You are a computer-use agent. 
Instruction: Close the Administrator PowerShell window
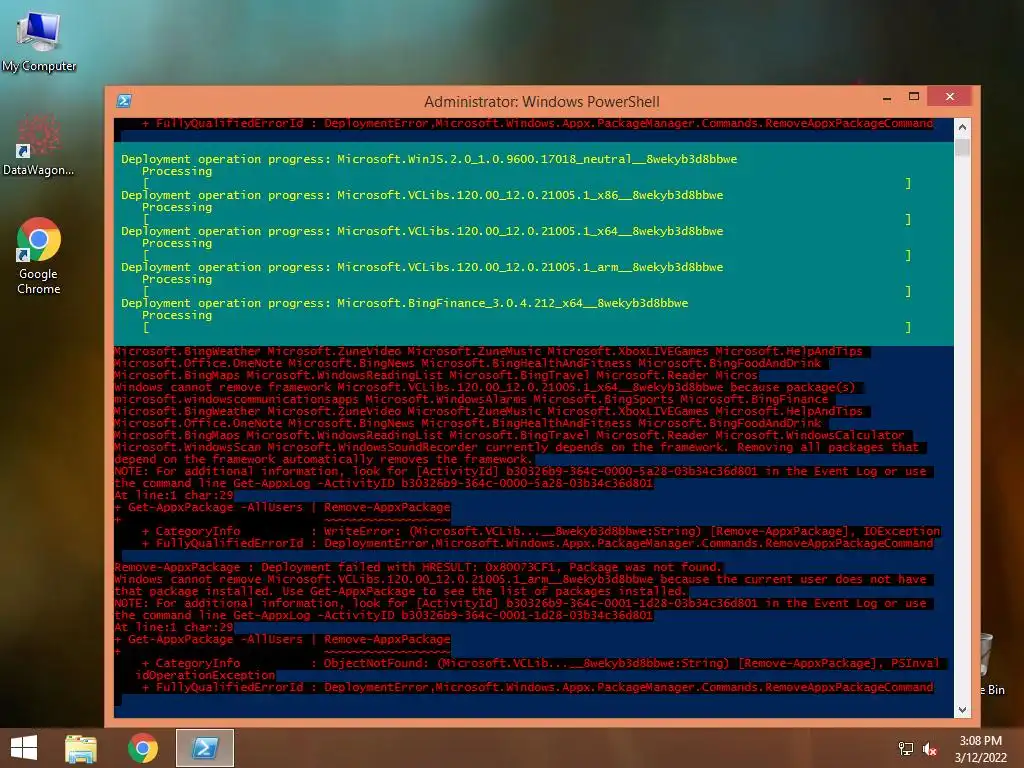(x=950, y=97)
